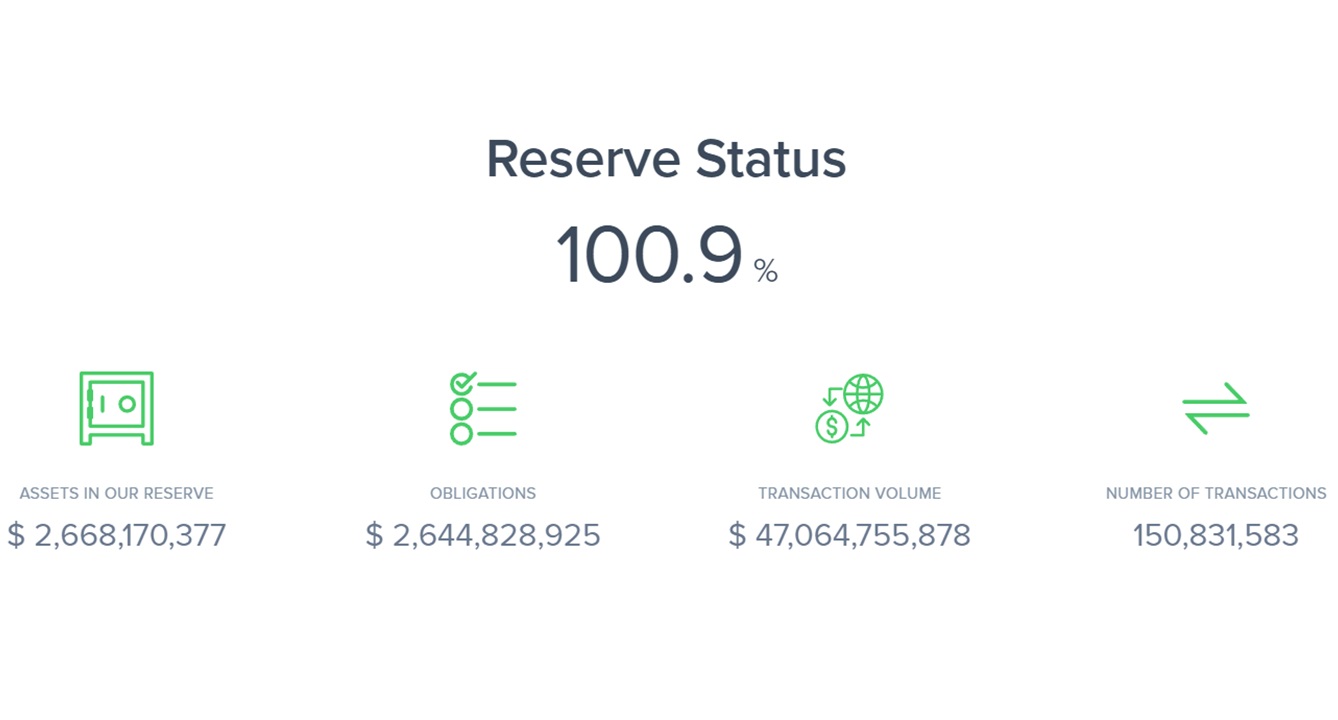Select the Assets in Our Reserve label
1338x720 pixels.
click(x=116, y=493)
